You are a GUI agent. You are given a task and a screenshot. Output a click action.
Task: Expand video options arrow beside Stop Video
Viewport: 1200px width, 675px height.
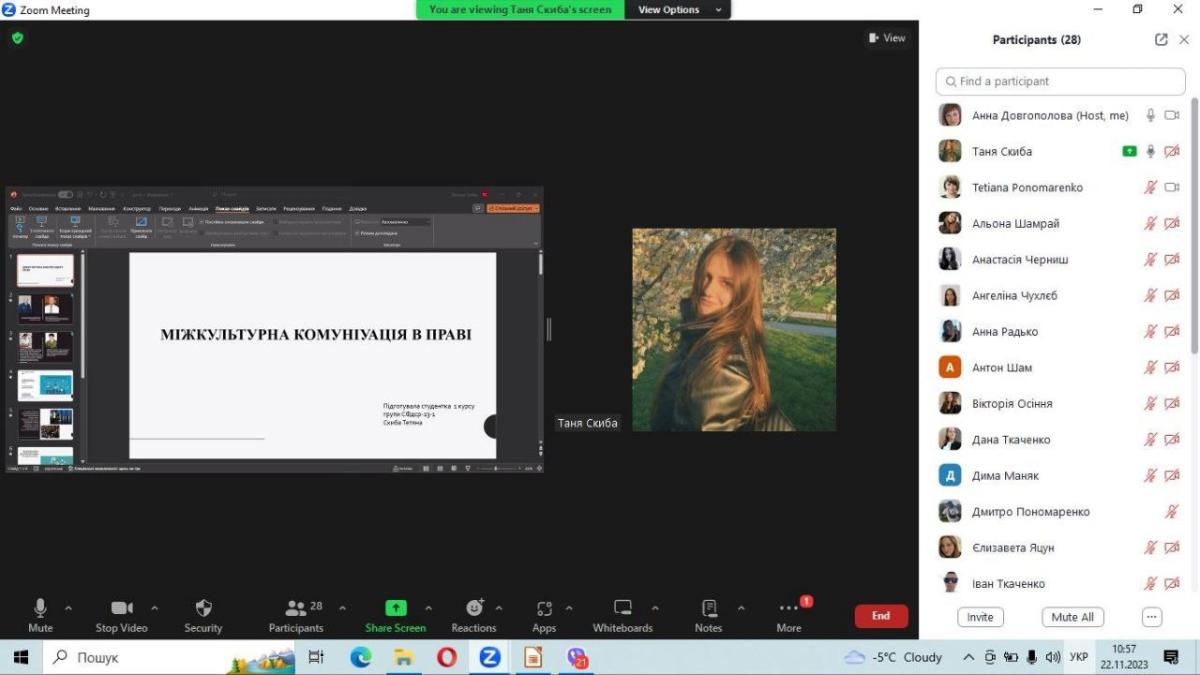tap(154, 608)
